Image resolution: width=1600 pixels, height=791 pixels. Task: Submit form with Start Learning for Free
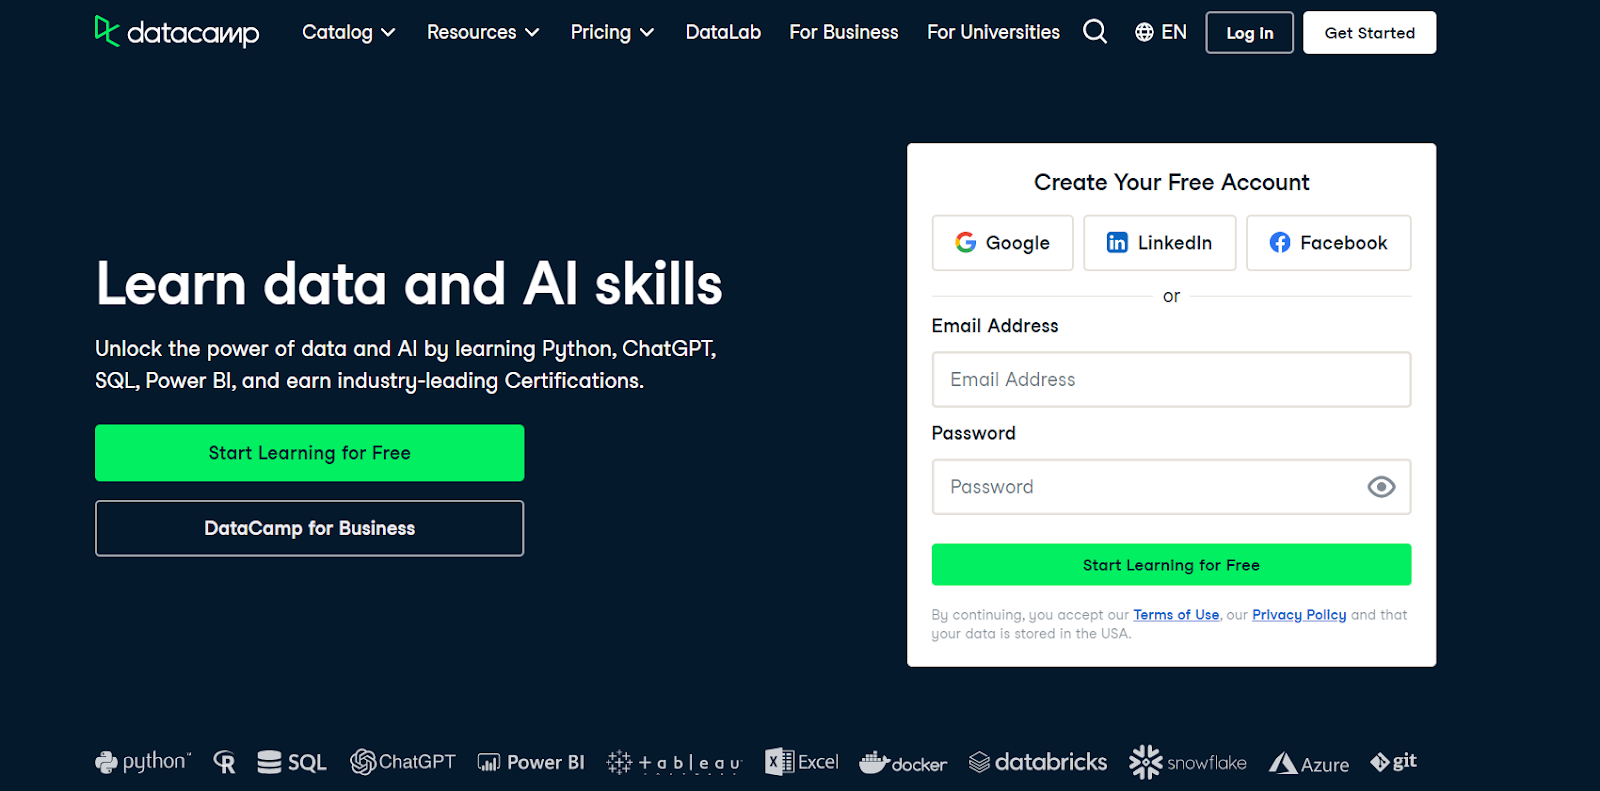tap(1171, 565)
